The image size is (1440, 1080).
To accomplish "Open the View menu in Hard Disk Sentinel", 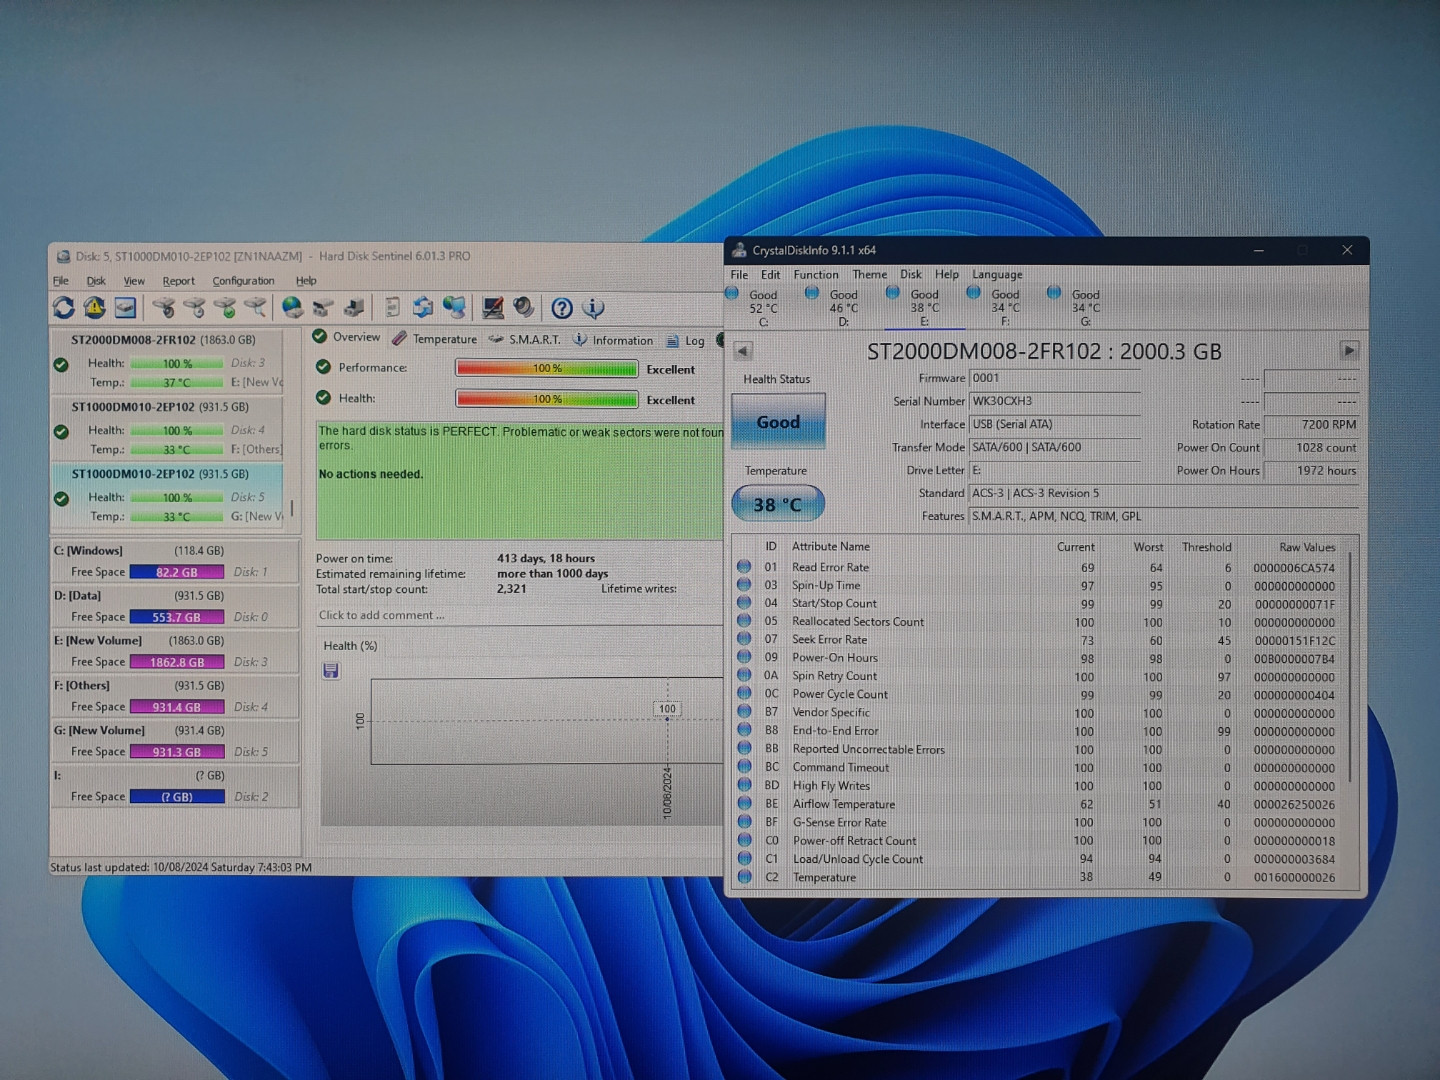I will coord(134,281).
